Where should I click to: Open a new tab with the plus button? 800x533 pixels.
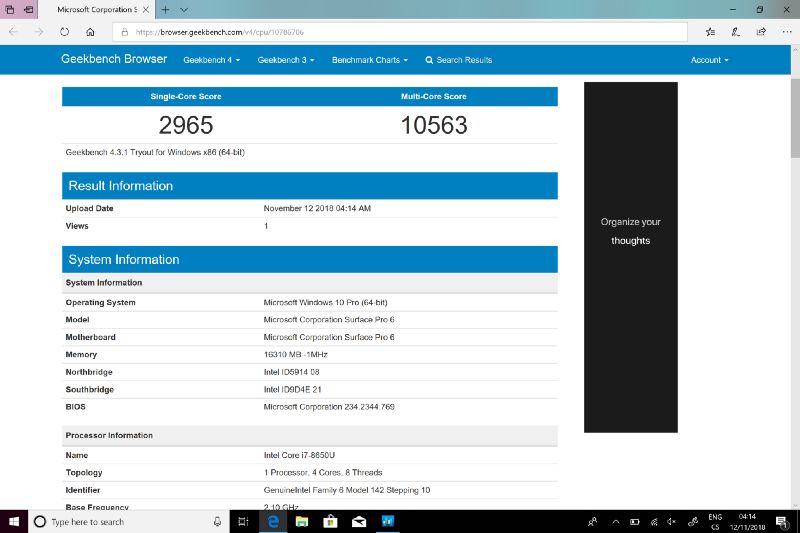click(x=165, y=9)
